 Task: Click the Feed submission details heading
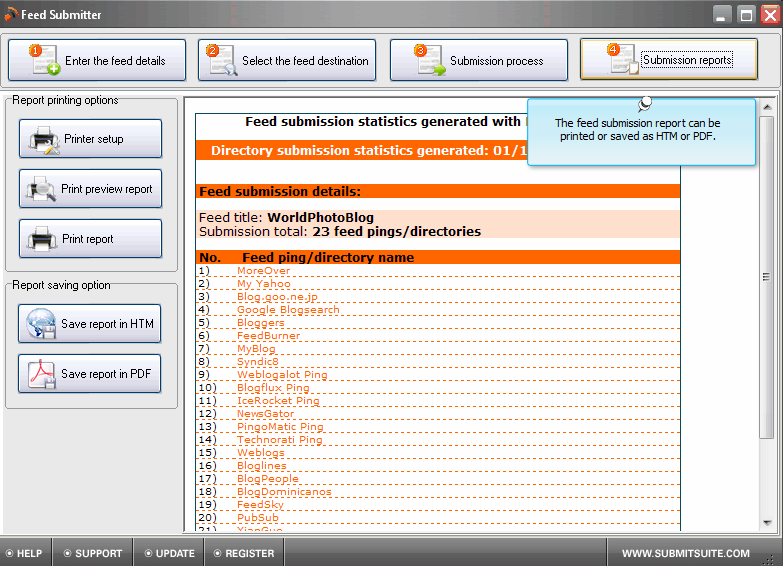(x=280, y=191)
